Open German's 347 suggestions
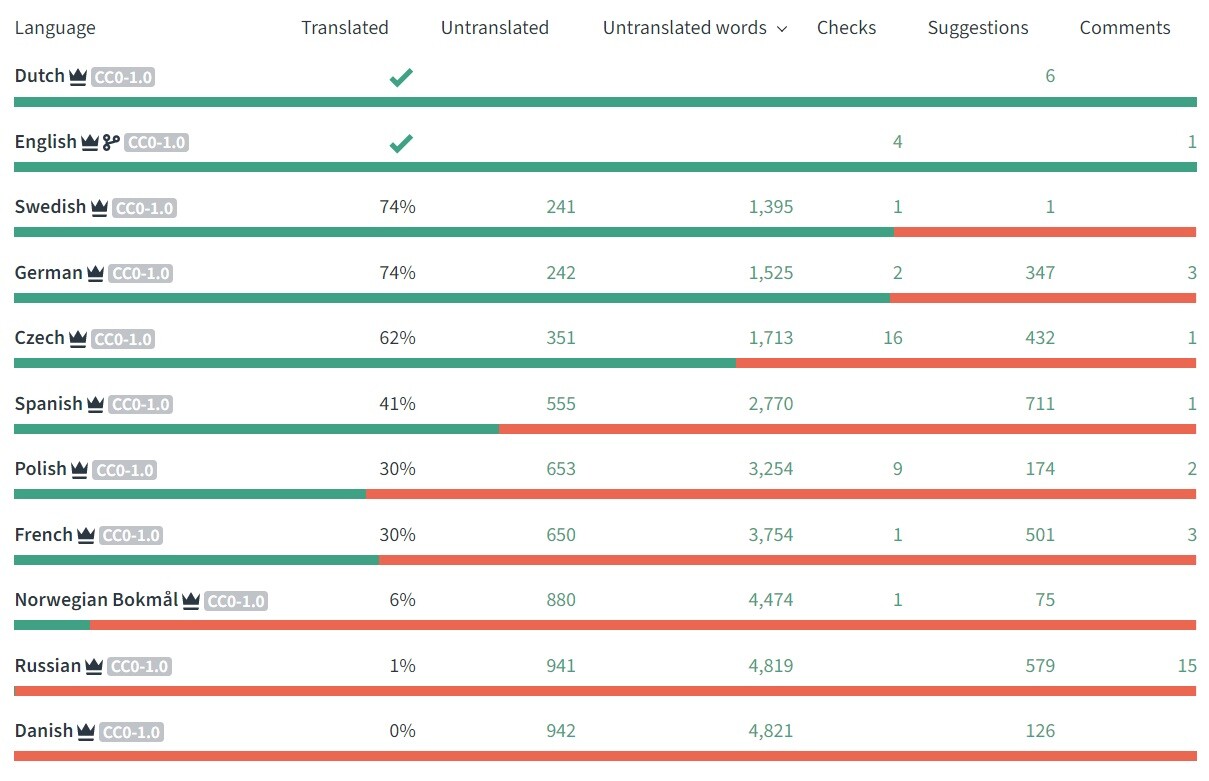Viewport: 1209px width, 781px height. (1040, 273)
